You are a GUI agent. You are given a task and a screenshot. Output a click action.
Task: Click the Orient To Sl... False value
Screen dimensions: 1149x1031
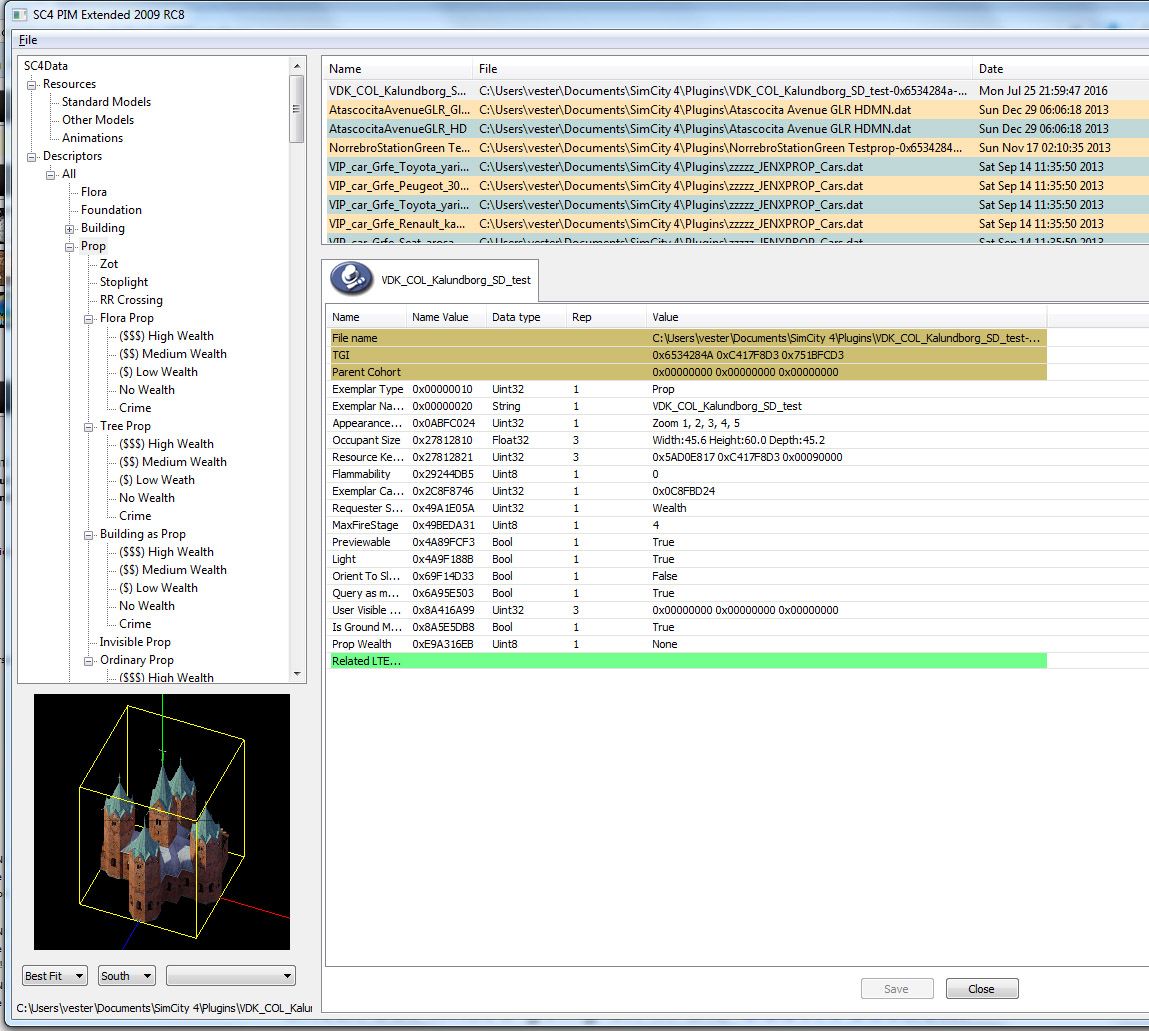tap(665, 577)
